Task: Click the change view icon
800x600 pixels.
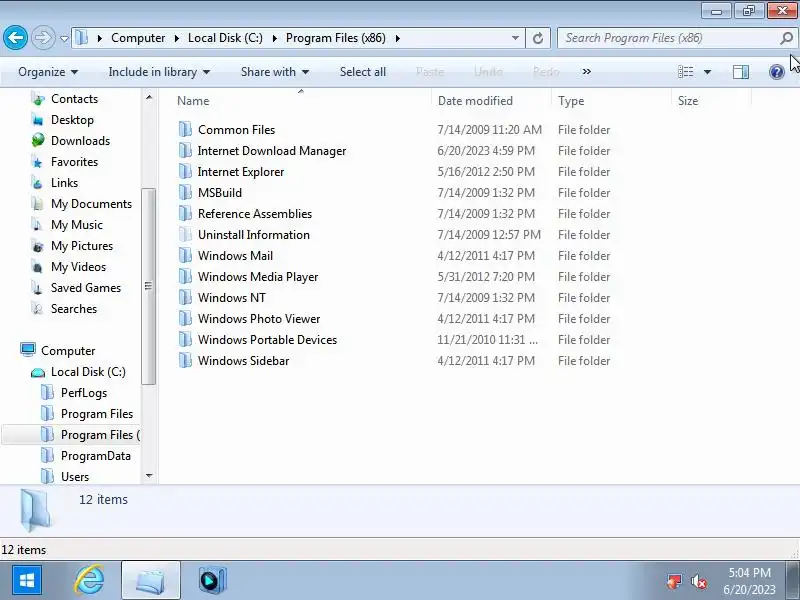Action: 685,72
